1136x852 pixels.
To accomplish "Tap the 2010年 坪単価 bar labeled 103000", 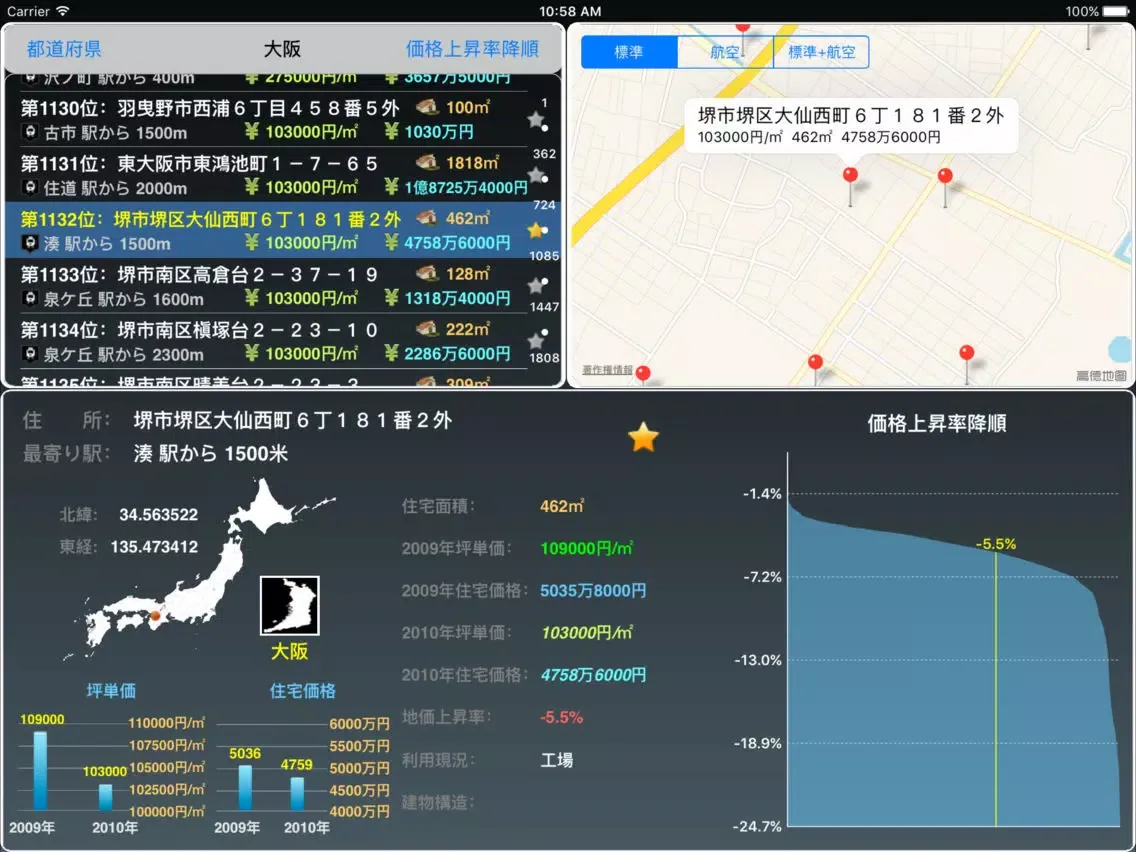I will point(106,797).
